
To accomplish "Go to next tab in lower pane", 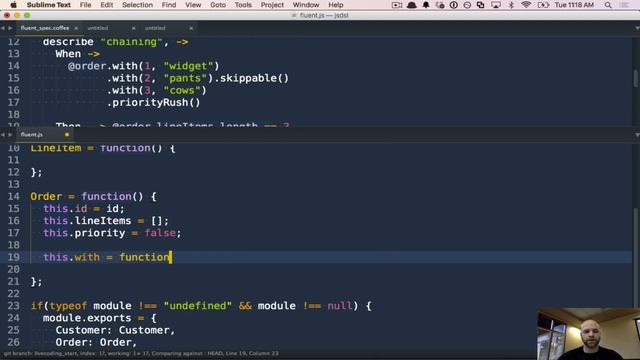I will 10,135.
